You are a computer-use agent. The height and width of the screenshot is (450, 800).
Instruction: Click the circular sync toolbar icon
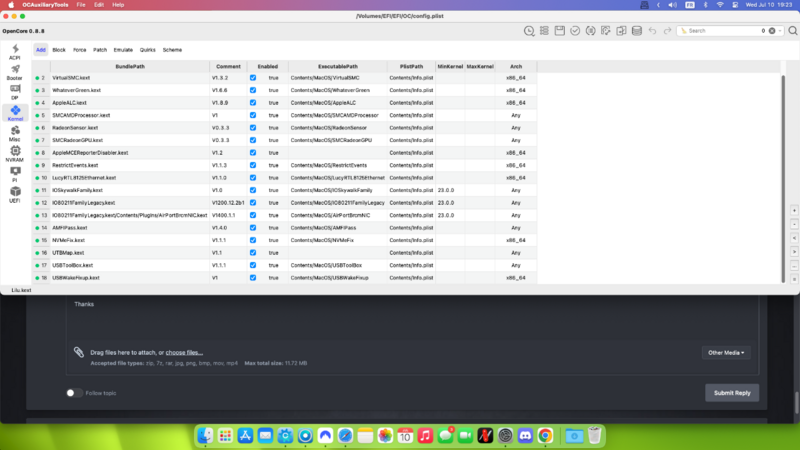[x=590, y=31]
